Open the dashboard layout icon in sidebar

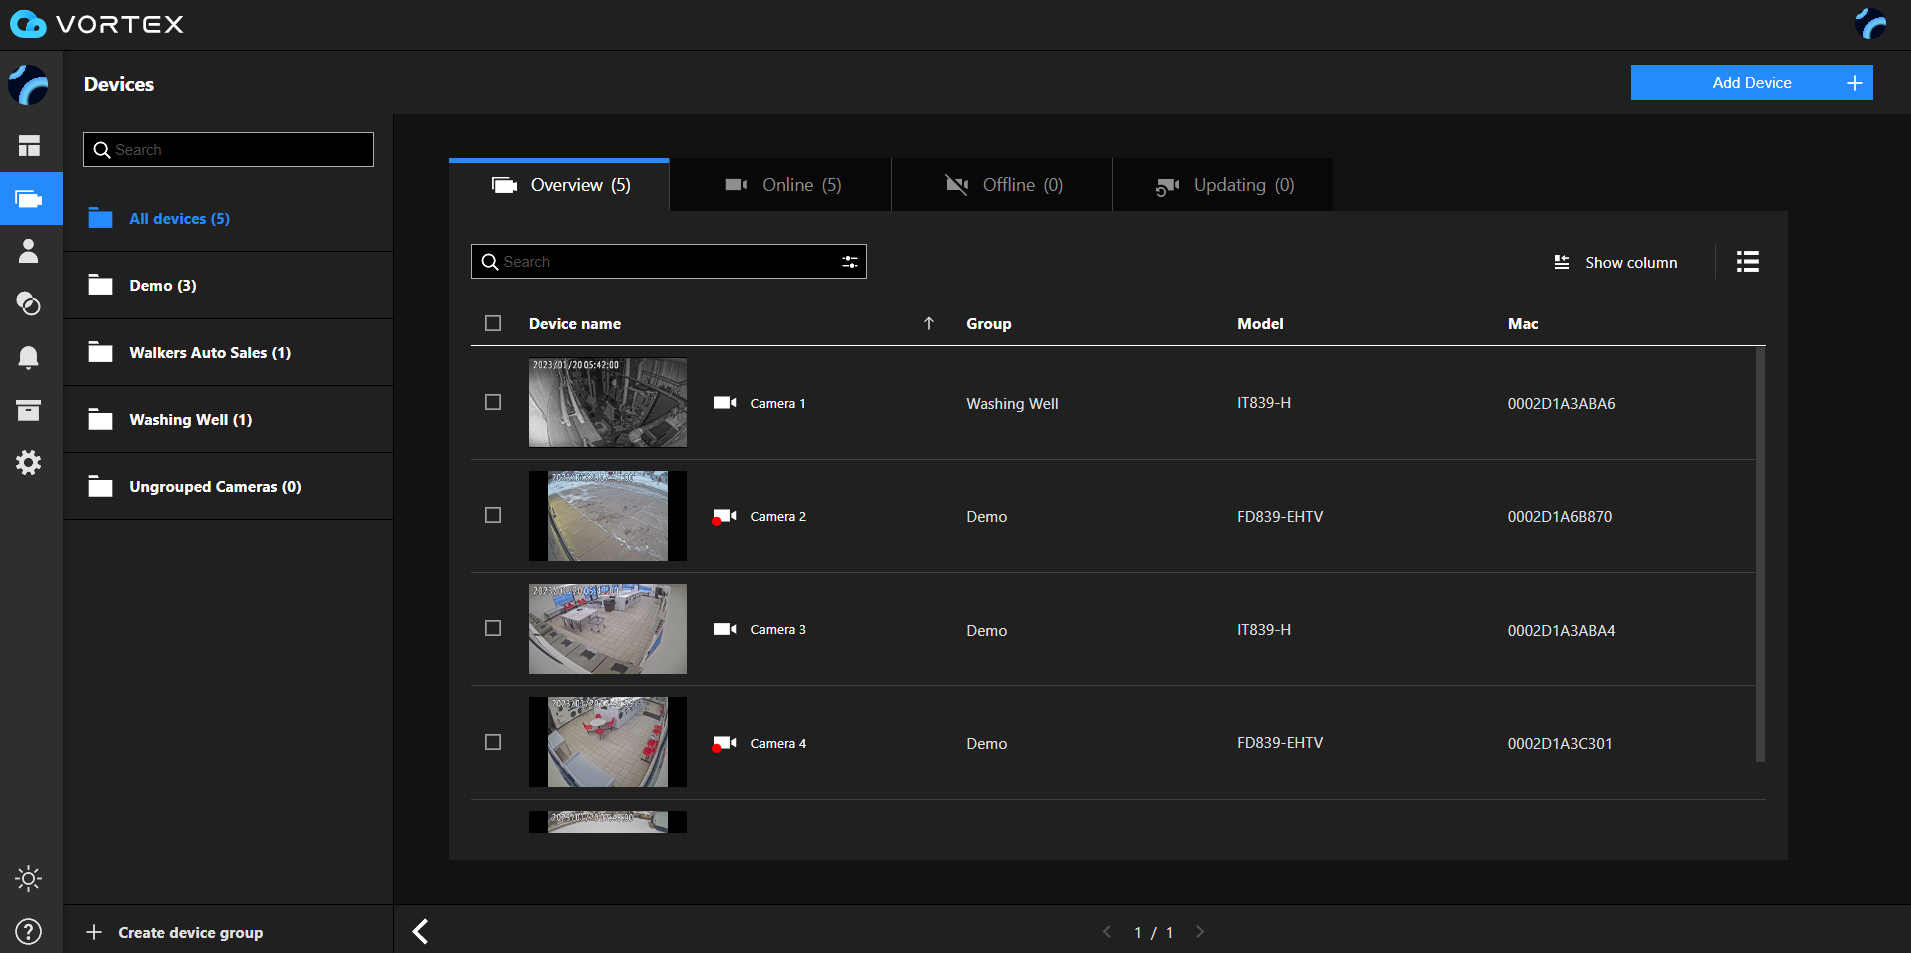(x=29, y=146)
